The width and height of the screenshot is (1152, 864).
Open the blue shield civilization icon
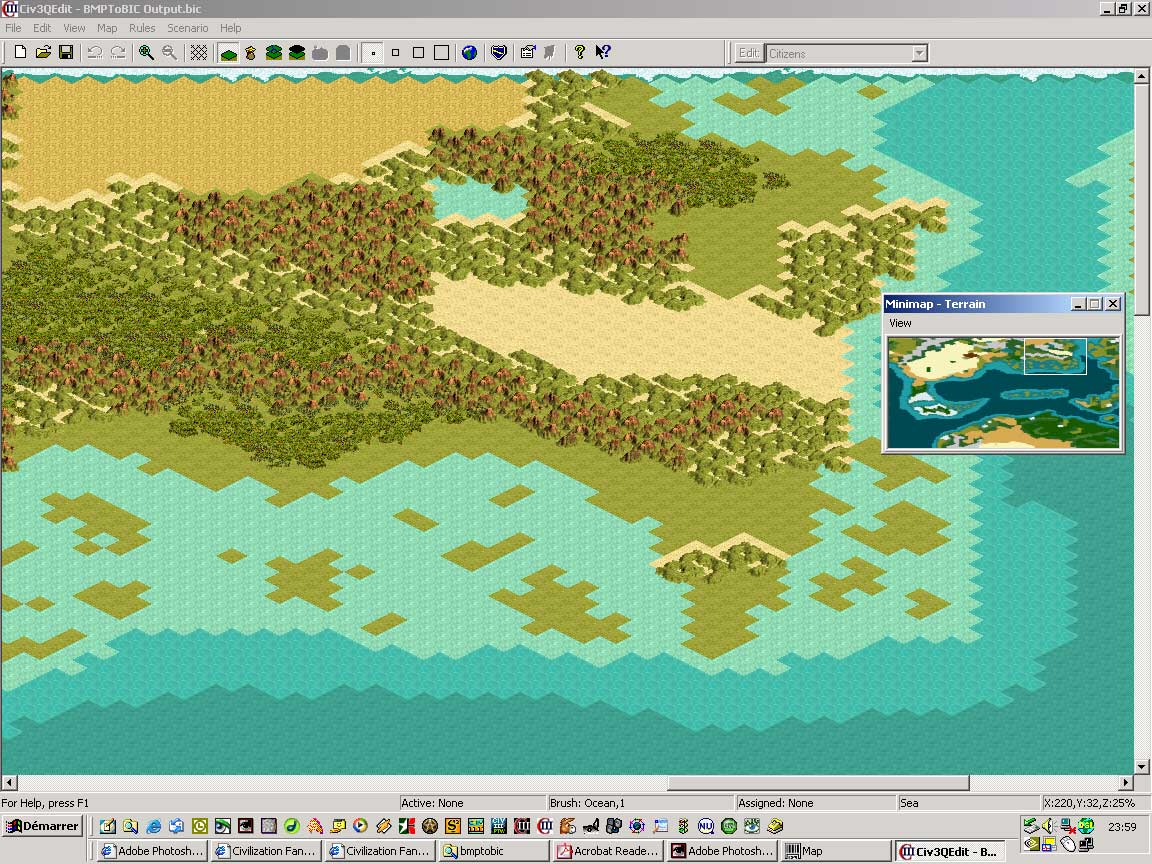(499, 52)
